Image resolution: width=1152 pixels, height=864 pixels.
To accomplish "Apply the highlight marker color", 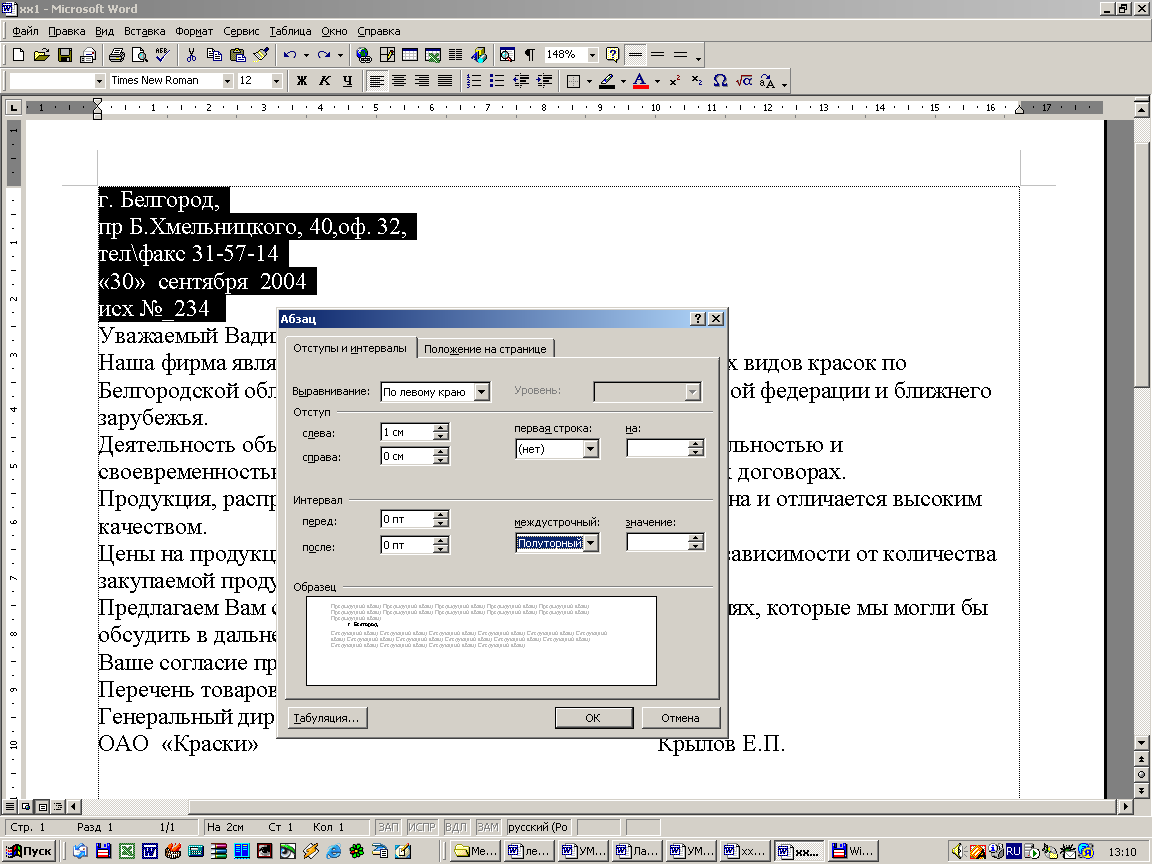I will pos(607,81).
